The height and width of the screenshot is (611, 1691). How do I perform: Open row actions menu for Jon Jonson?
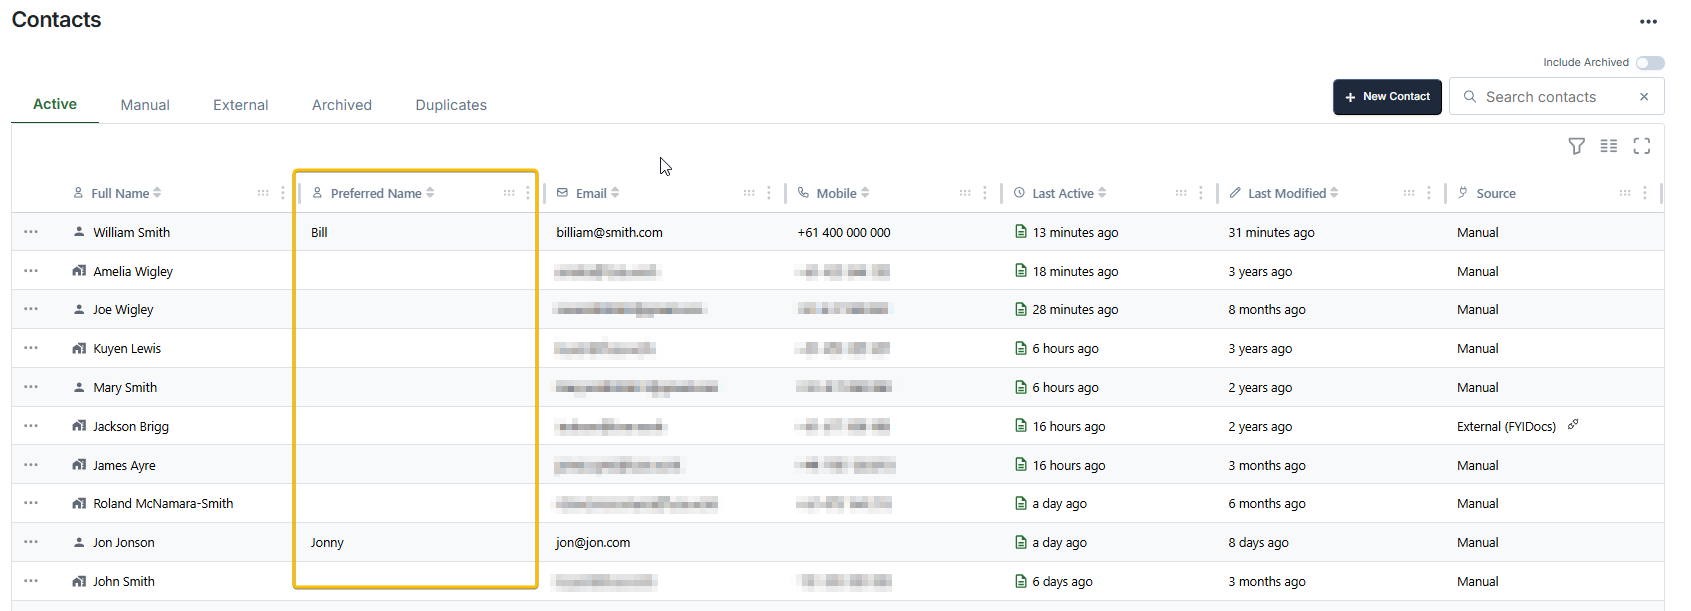[x=31, y=542]
